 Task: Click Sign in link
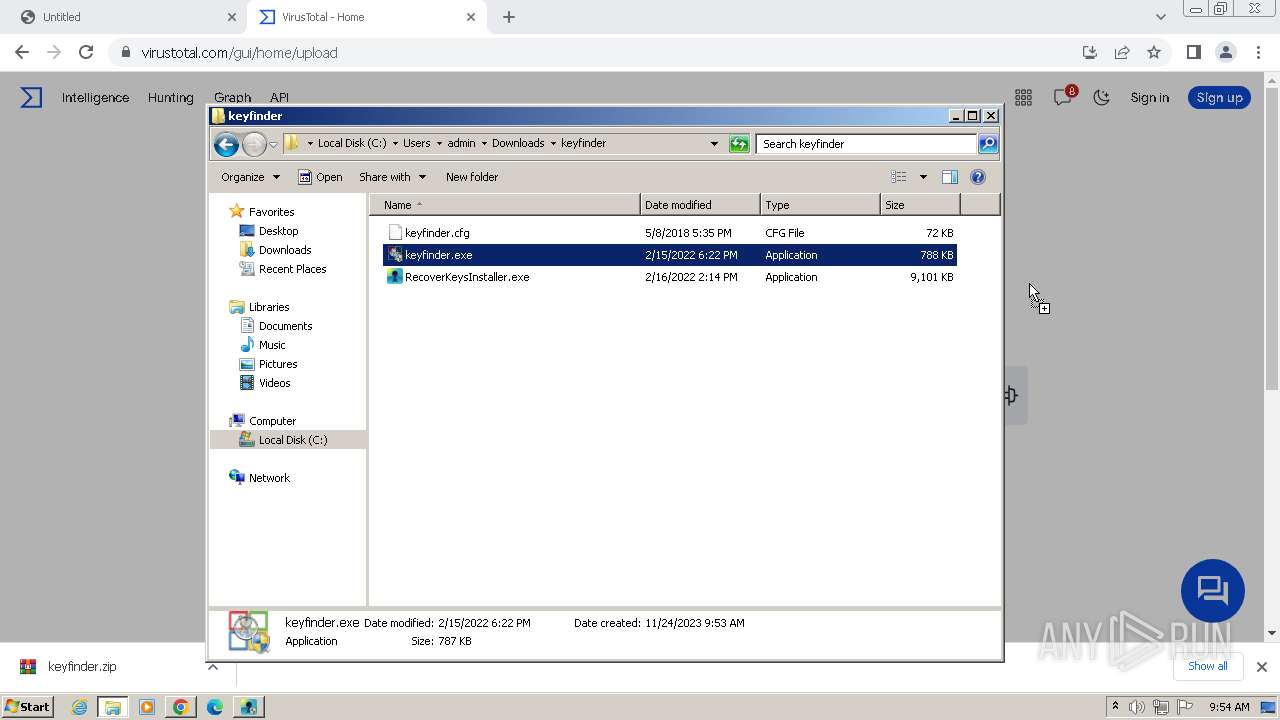tap(1150, 98)
